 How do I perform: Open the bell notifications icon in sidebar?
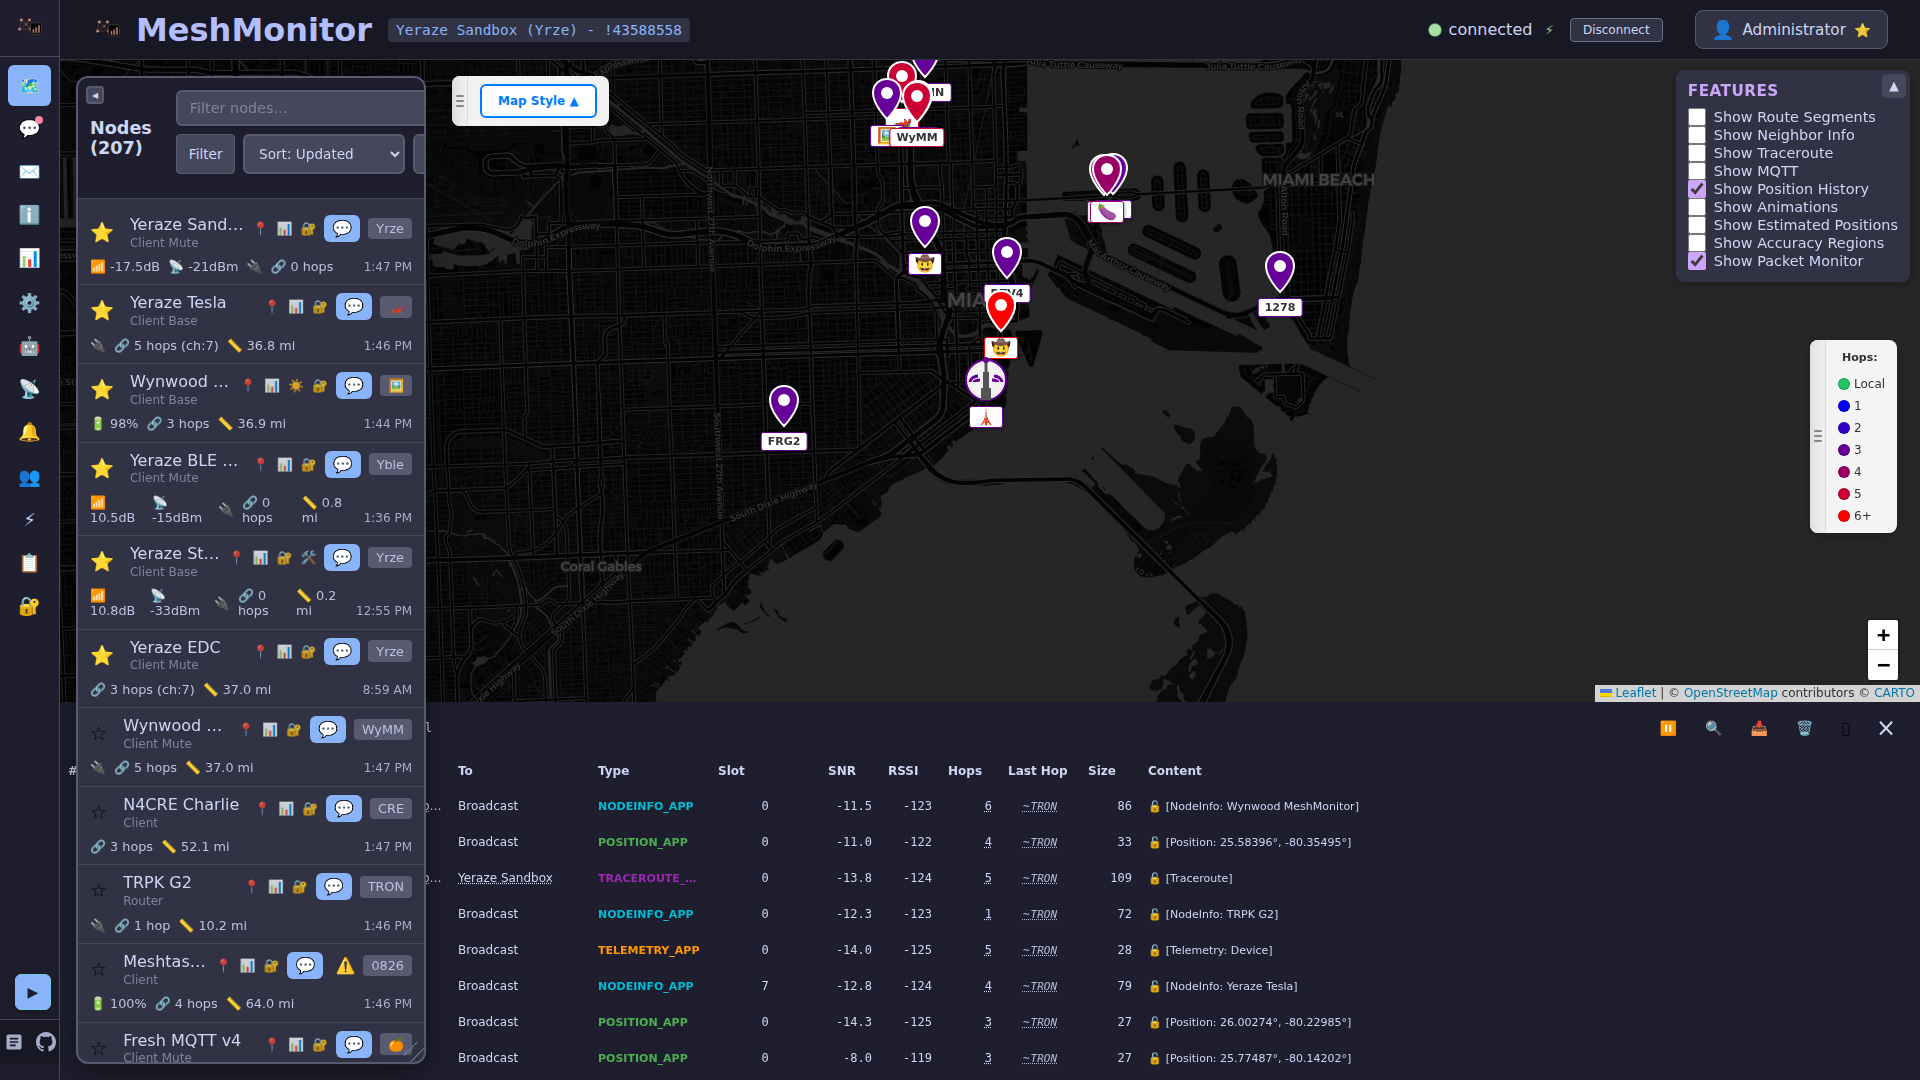click(29, 432)
